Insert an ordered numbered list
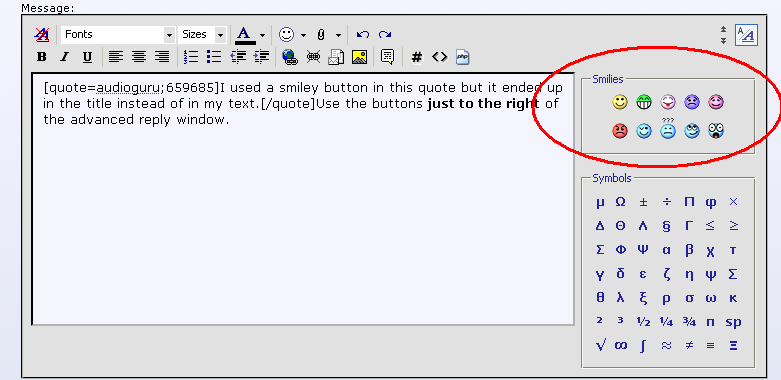Viewport: 781px width, 380px height. pyautogui.click(x=191, y=57)
